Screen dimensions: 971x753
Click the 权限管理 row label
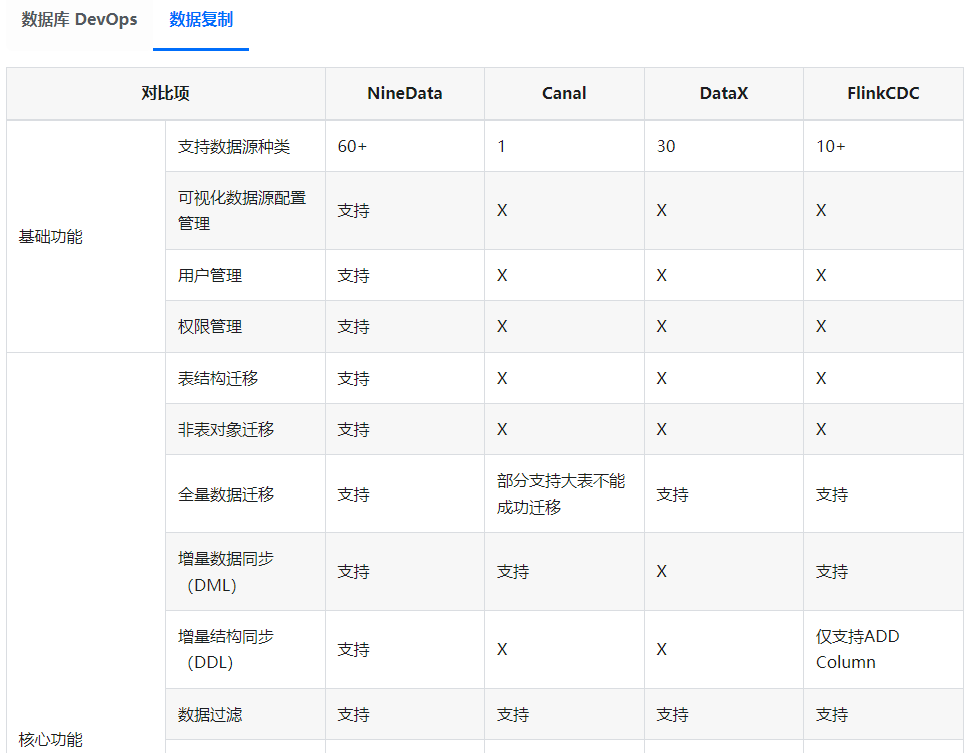tap(210, 326)
